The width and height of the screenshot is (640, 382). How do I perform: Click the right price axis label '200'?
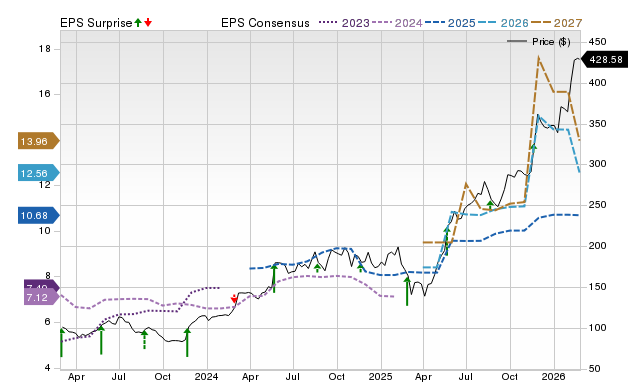(598, 246)
